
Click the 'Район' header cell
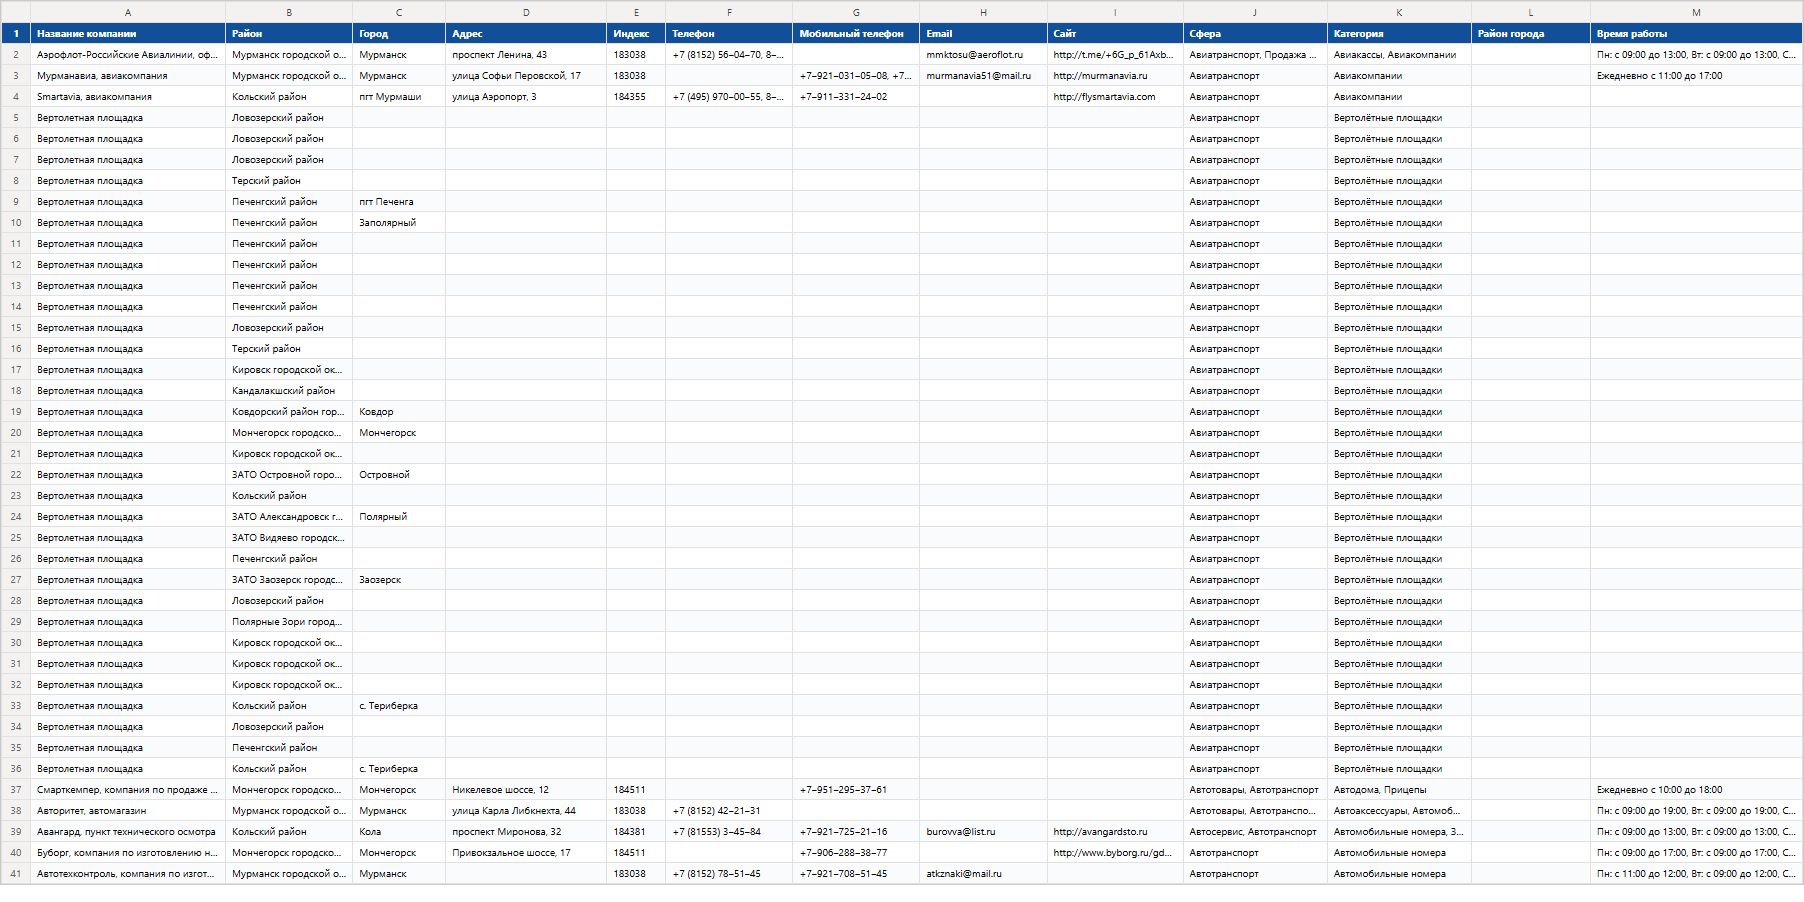[x=289, y=33]
